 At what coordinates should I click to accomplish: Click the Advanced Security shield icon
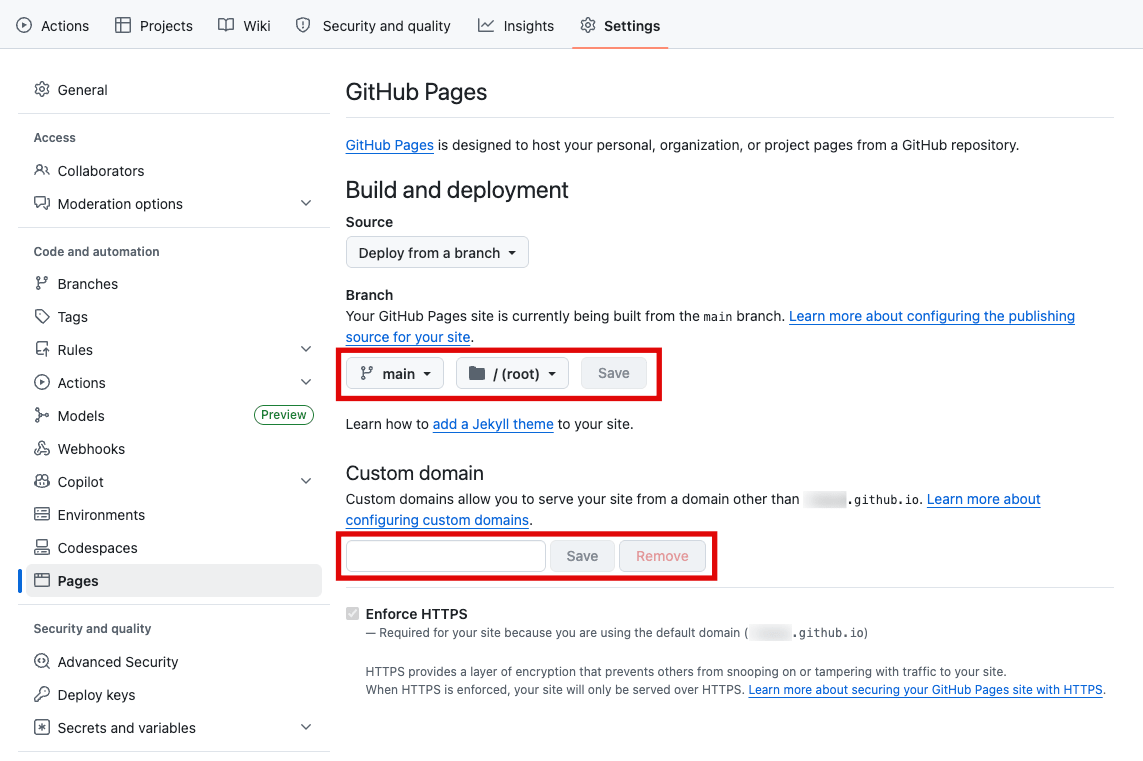click(x=42, y=662)
